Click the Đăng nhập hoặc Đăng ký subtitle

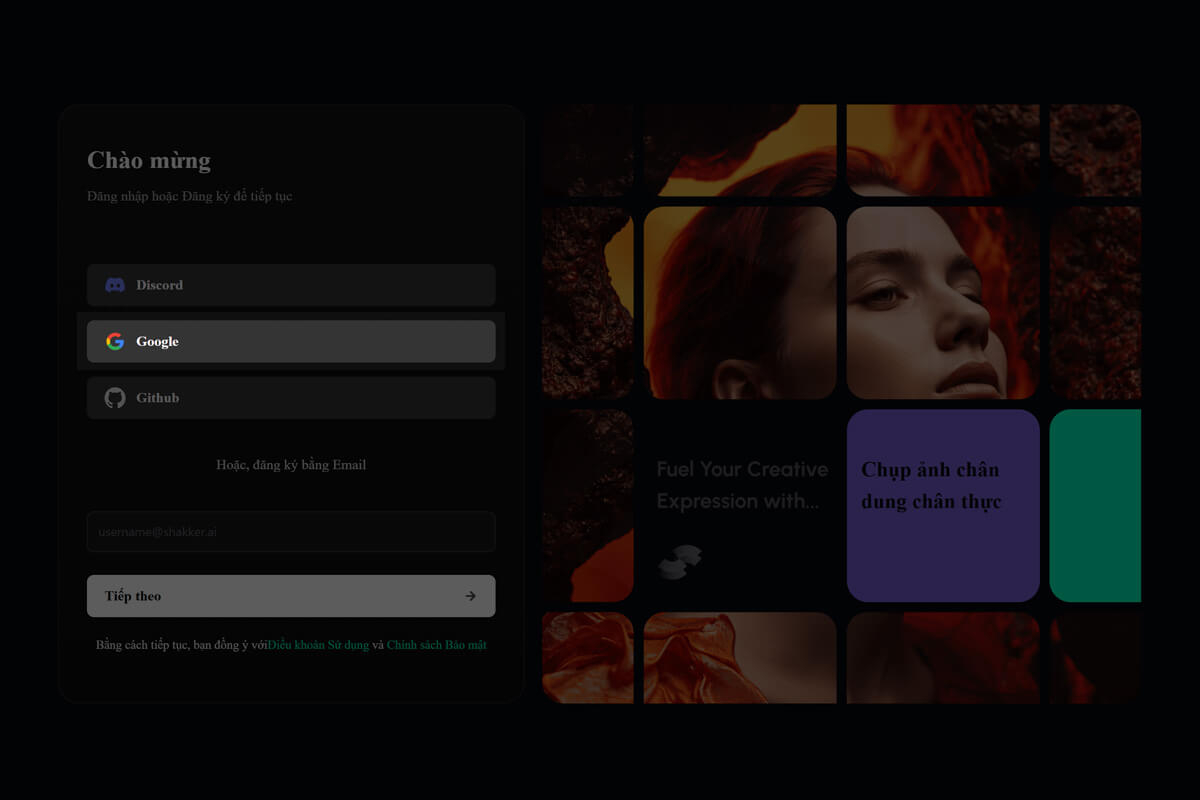(x=190, y=196)
